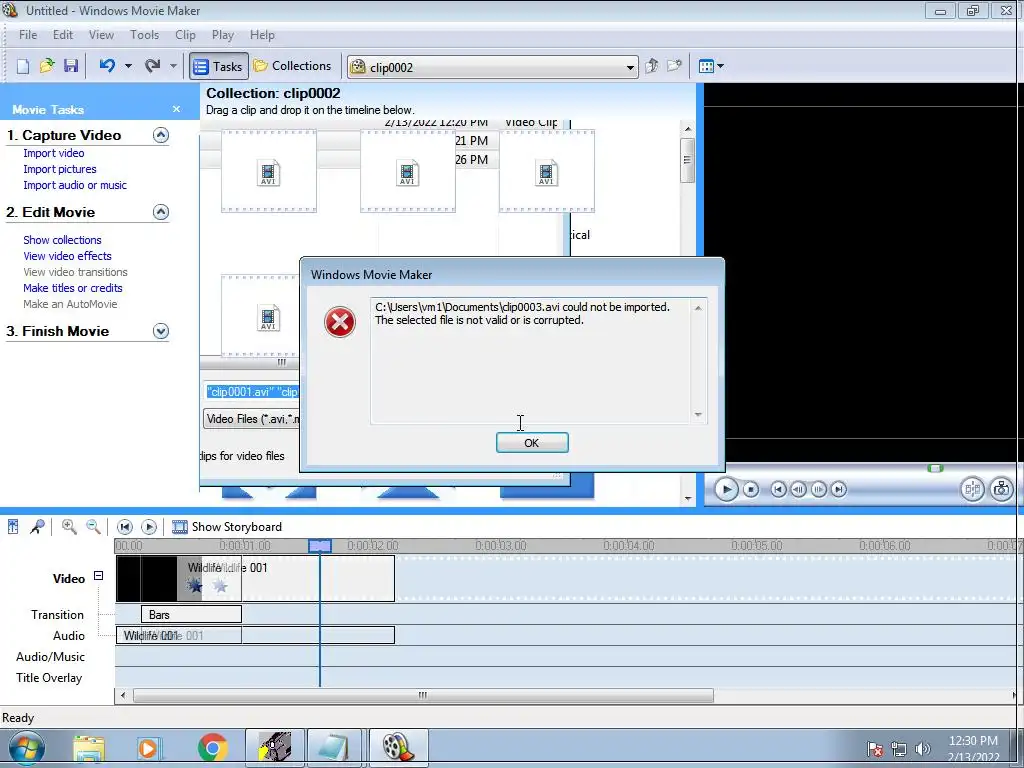This screenshot has width=1024, height=768.
Task: Select the Bars transition on timeline
Action: [191, 615]
